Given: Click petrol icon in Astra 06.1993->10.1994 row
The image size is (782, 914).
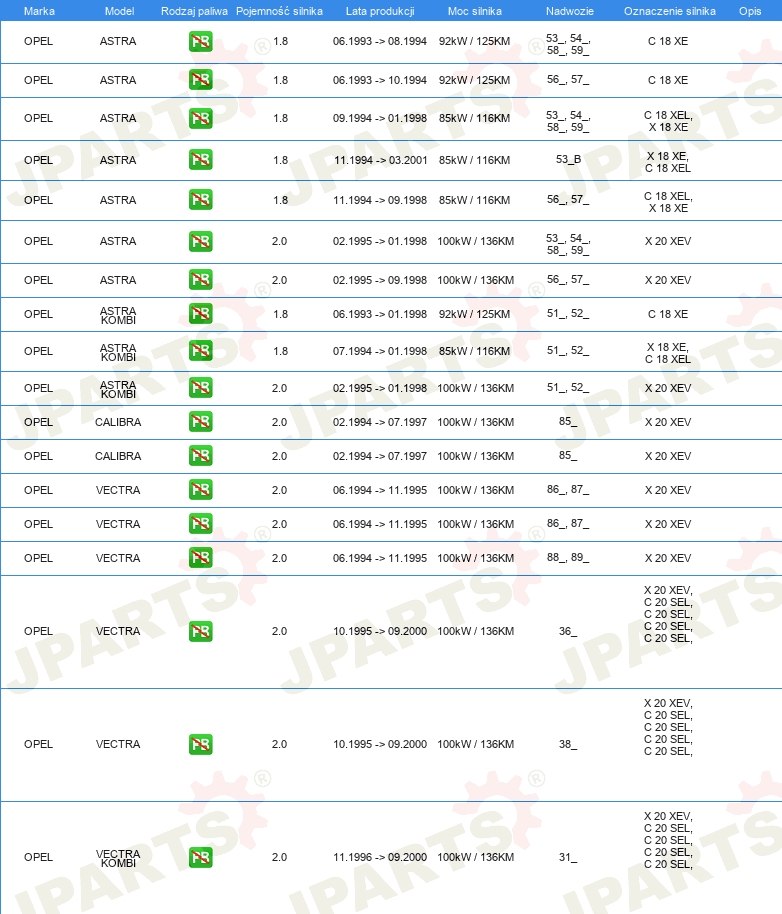Looking at the screenshot, I should click(200, 80).
